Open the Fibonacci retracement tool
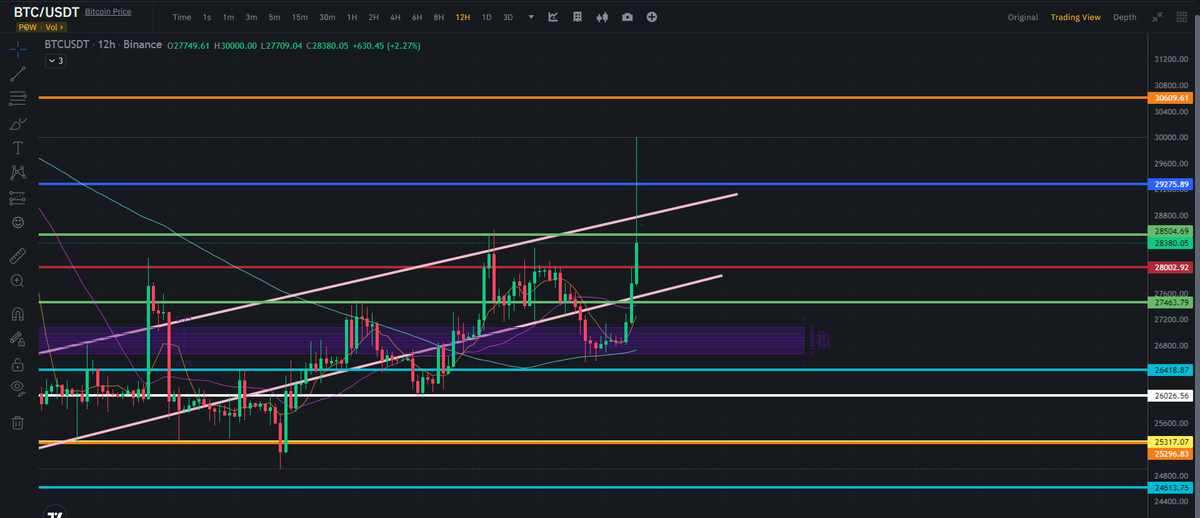 pyautogui.click(x=17, y=98)
